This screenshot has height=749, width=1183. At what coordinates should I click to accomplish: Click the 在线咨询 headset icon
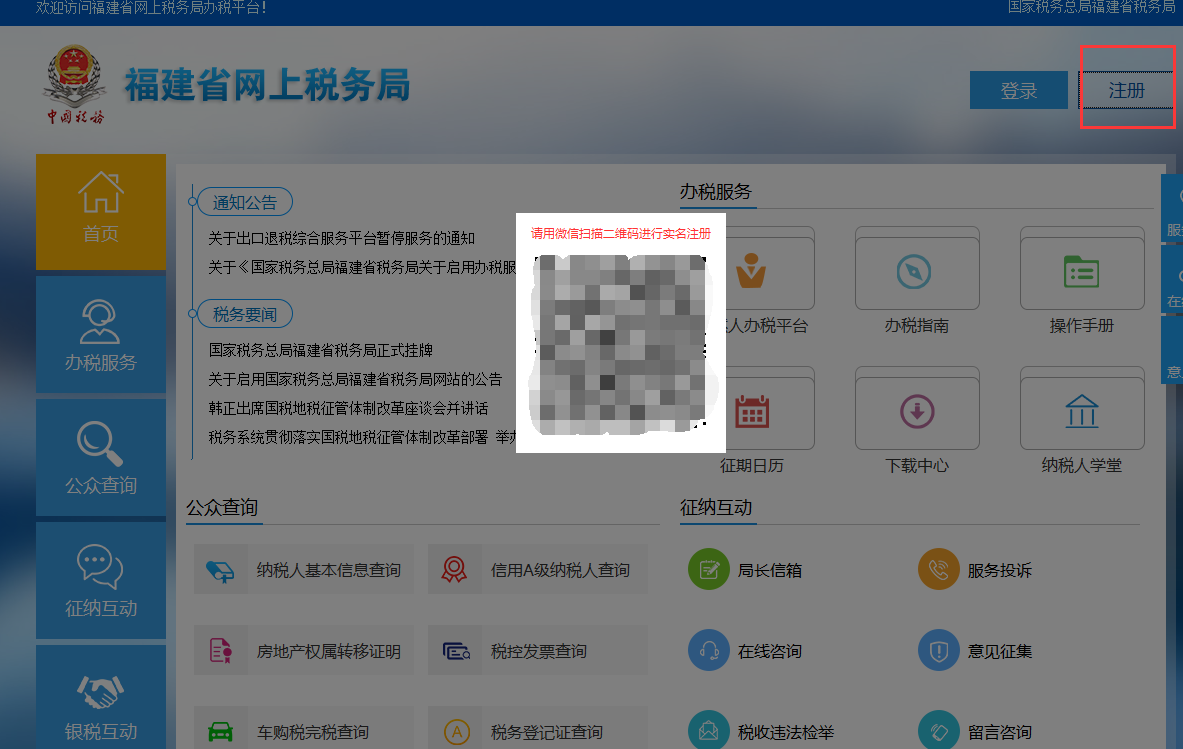tap(708, 650)
